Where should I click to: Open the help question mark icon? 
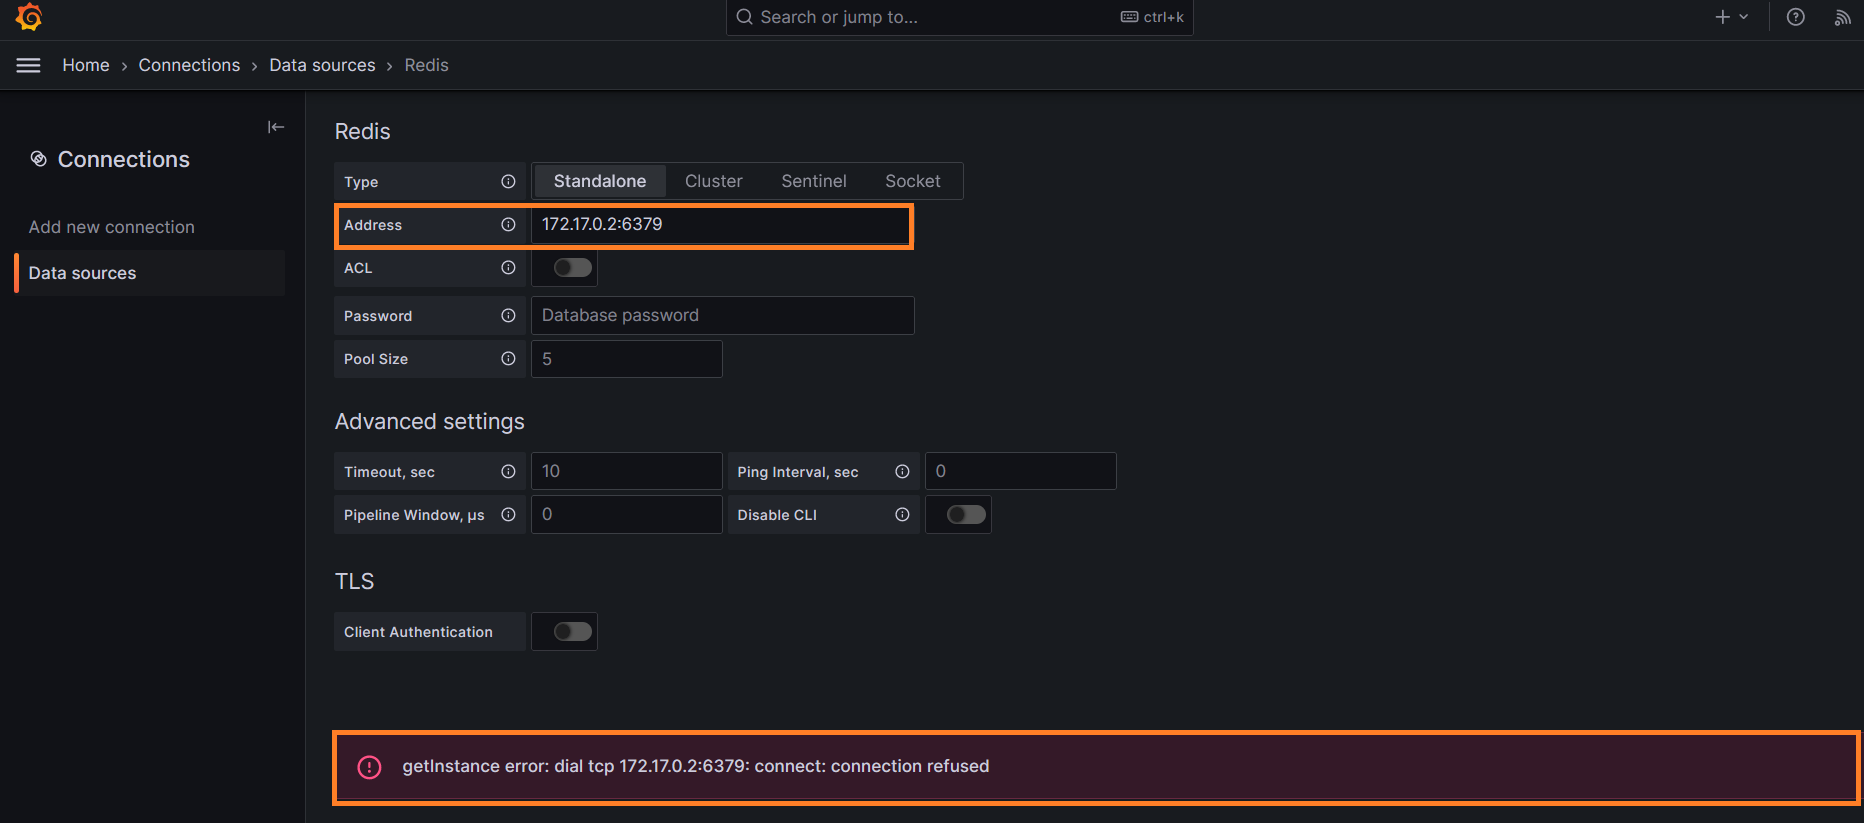tap(1795, 17)
